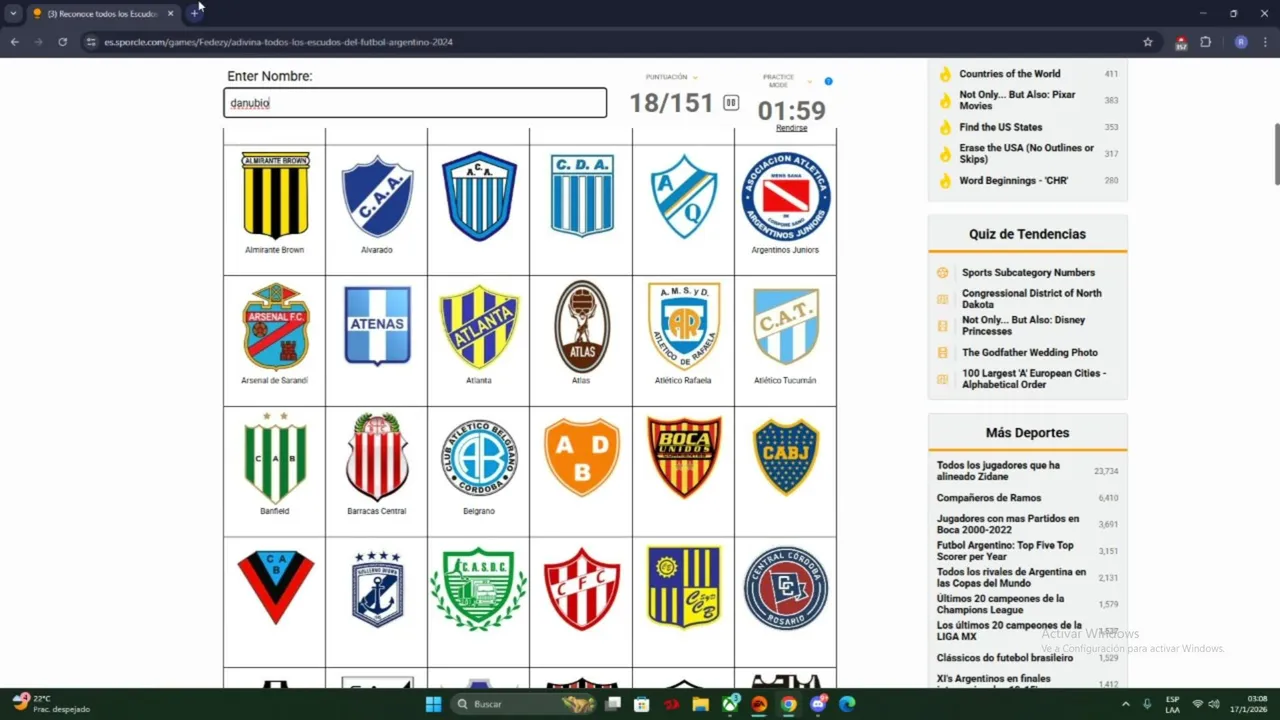The width and height of the screenshot is (1280, 720).
Task: Open the browser extensions menu
Action: click(x=1205, y=42)
